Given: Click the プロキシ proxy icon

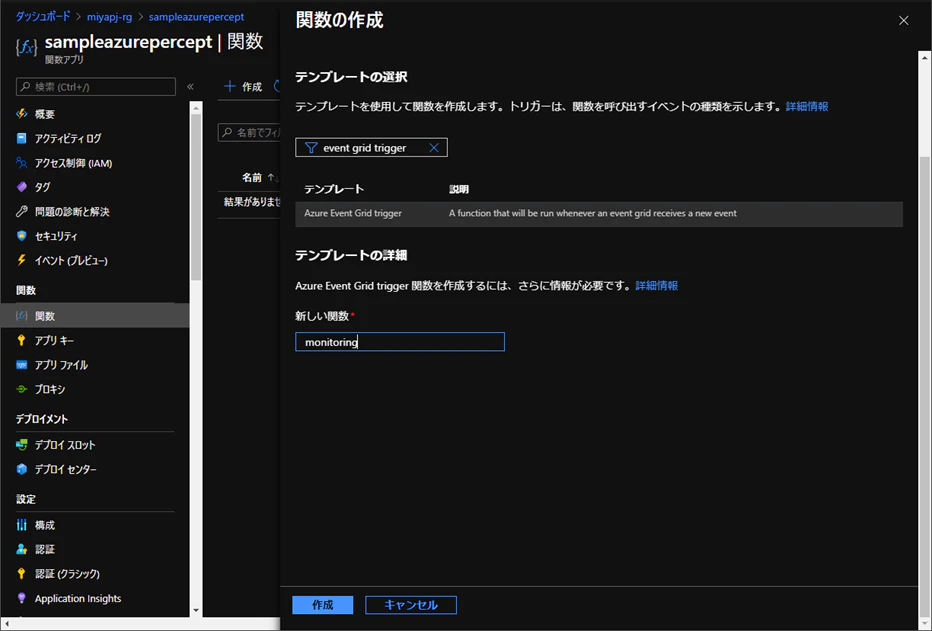Looking at the screenshot, I should pos(21,389).
